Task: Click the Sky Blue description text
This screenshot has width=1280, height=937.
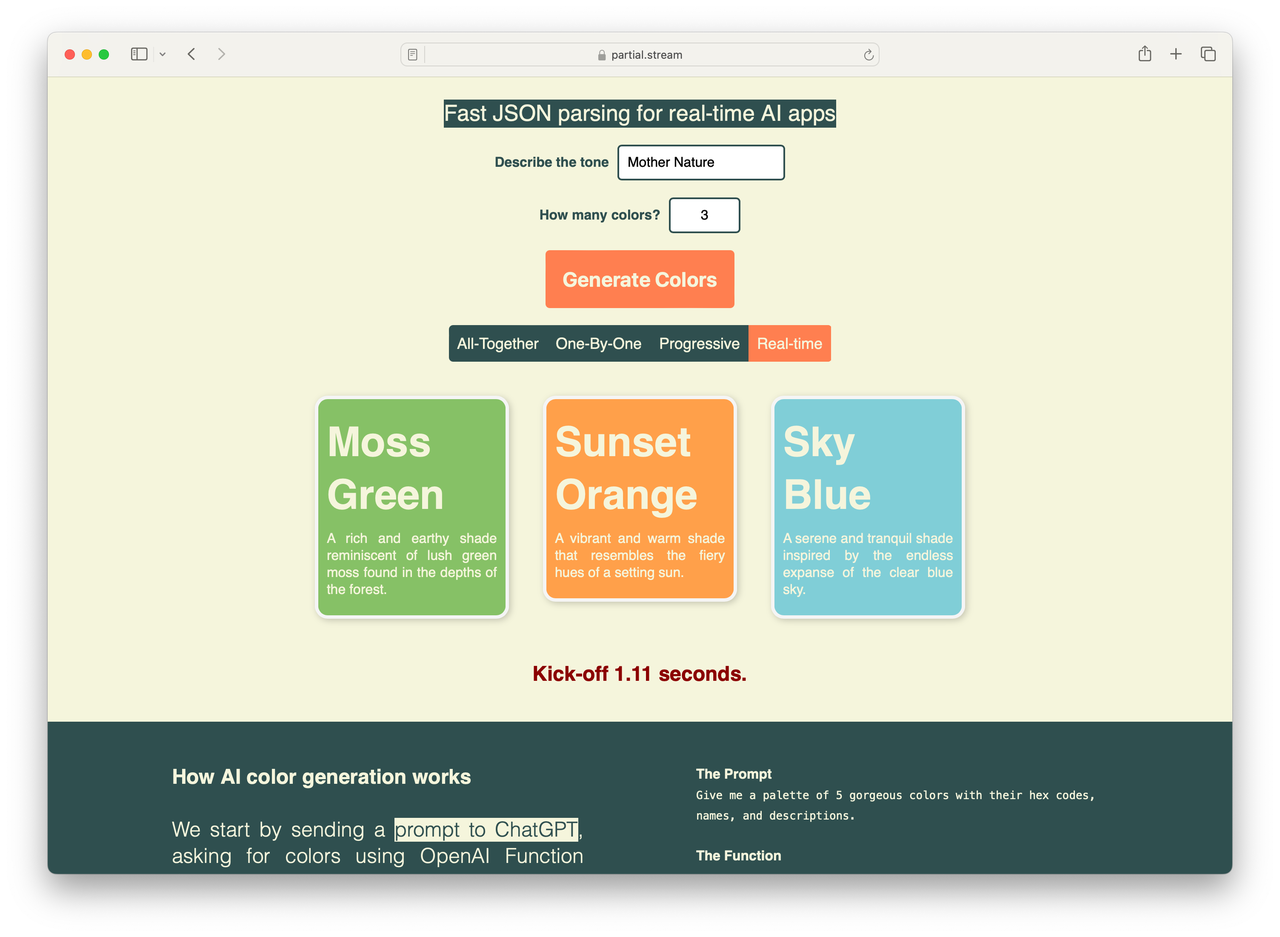Action: point(868,564)
